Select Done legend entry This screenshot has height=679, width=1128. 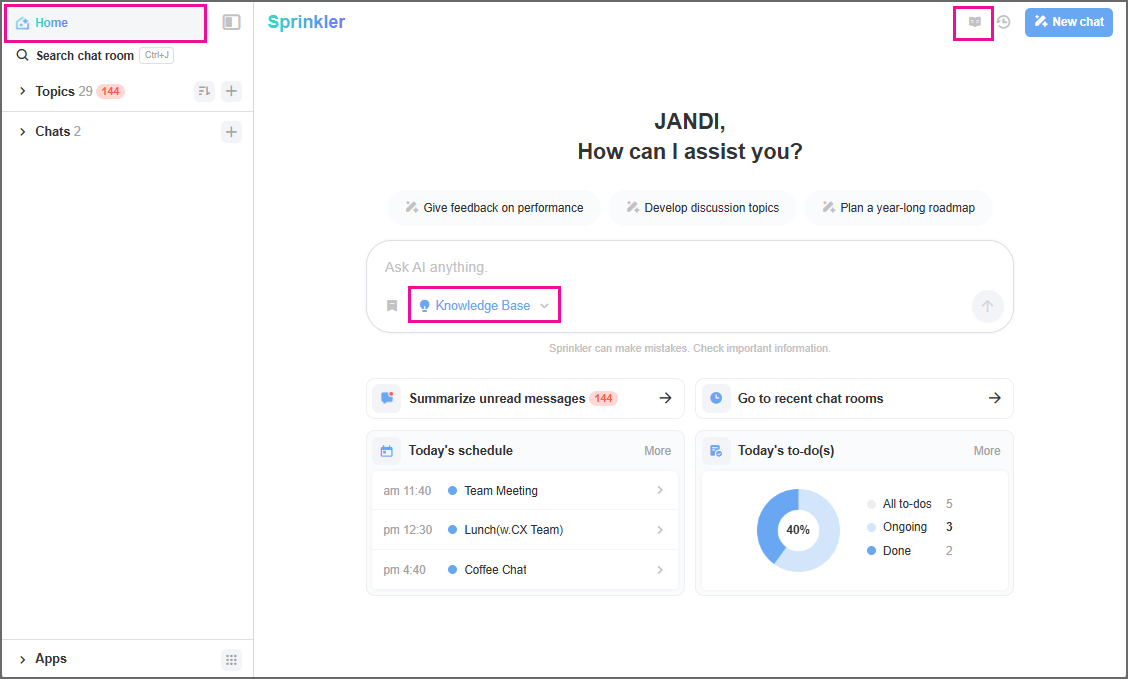coord(910,551)
